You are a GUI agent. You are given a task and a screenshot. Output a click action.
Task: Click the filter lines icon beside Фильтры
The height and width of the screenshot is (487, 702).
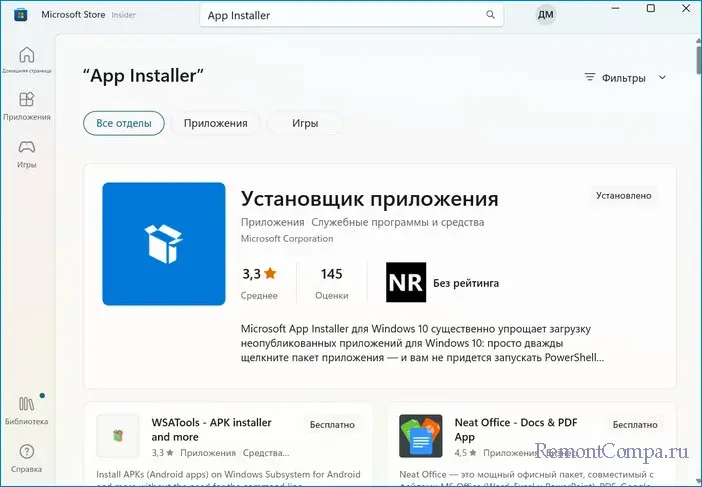pyautogui.click(x=590, y=77)
